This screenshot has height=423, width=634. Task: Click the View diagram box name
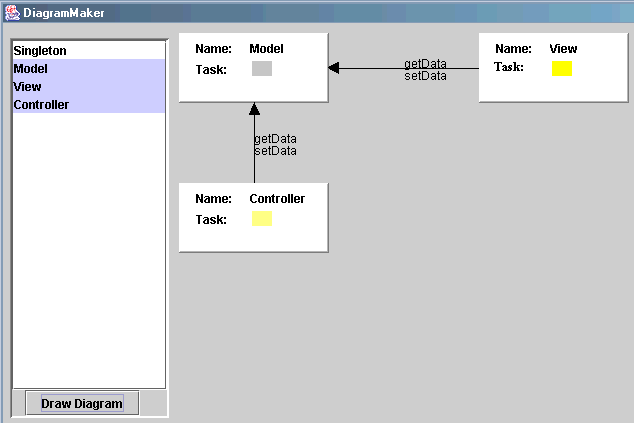tap(563, 49)
